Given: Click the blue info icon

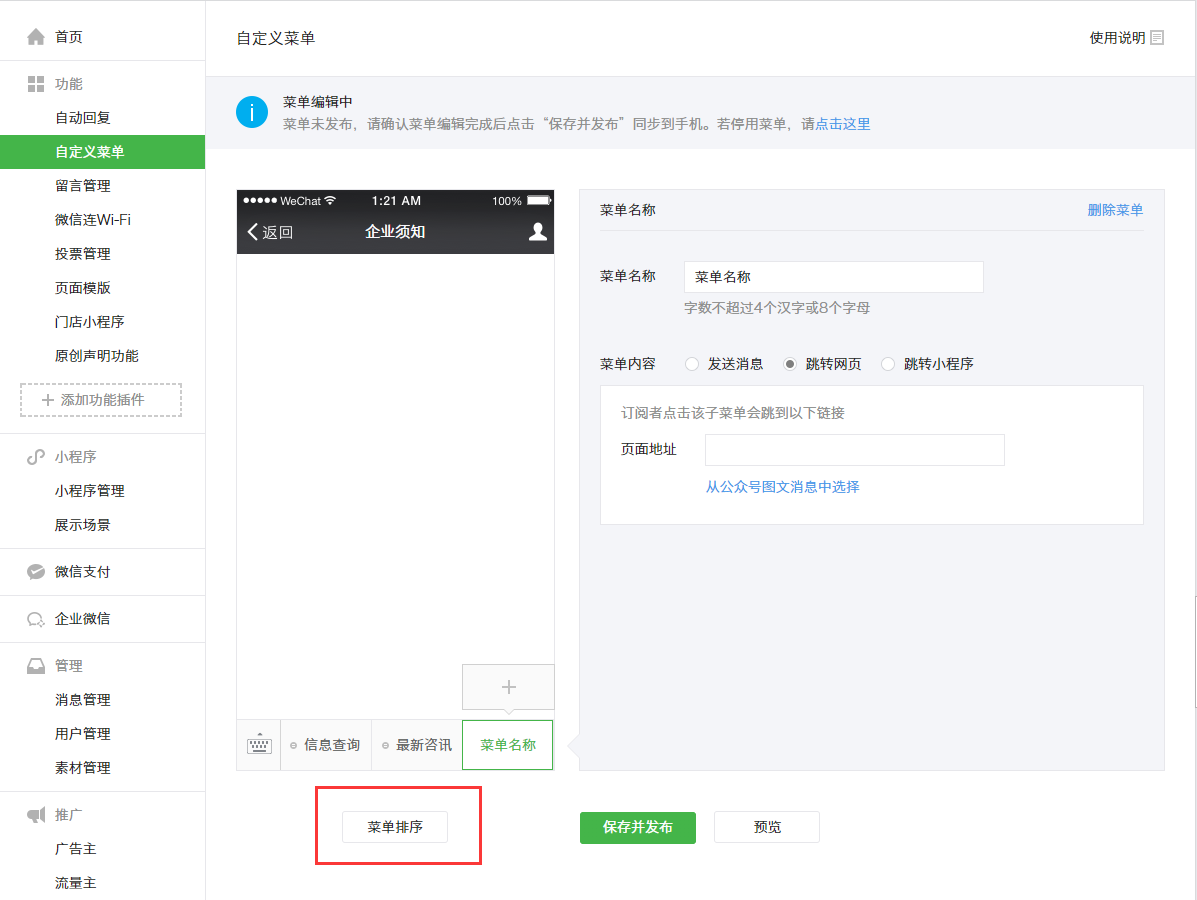Looking at the screenshot, I should point(252,112).
